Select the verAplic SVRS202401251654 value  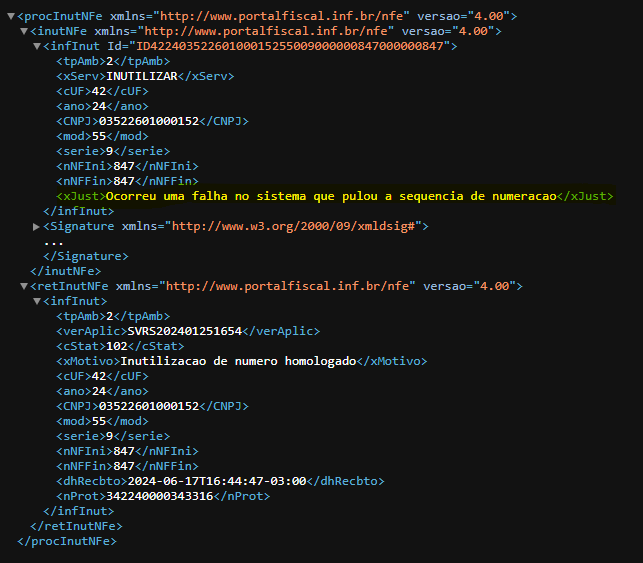tap(185, 331)
